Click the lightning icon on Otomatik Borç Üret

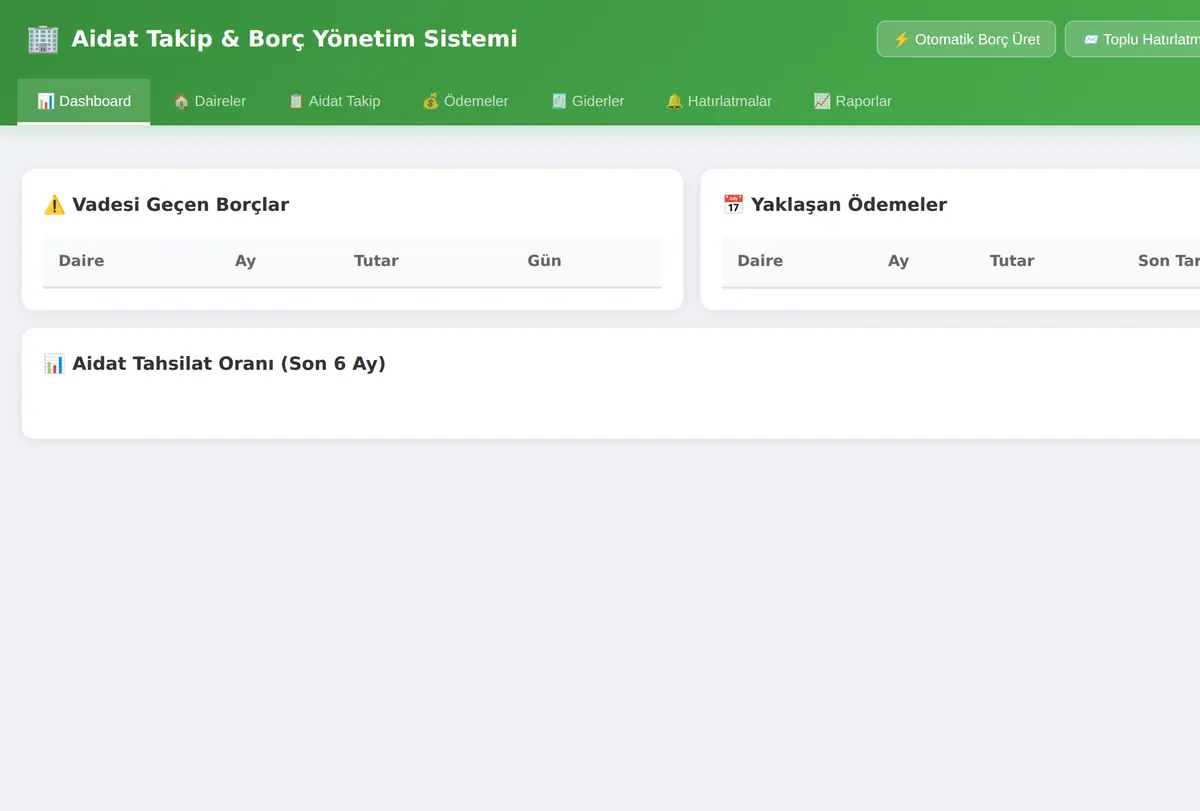pyautogui.click(x=901, y=40)
